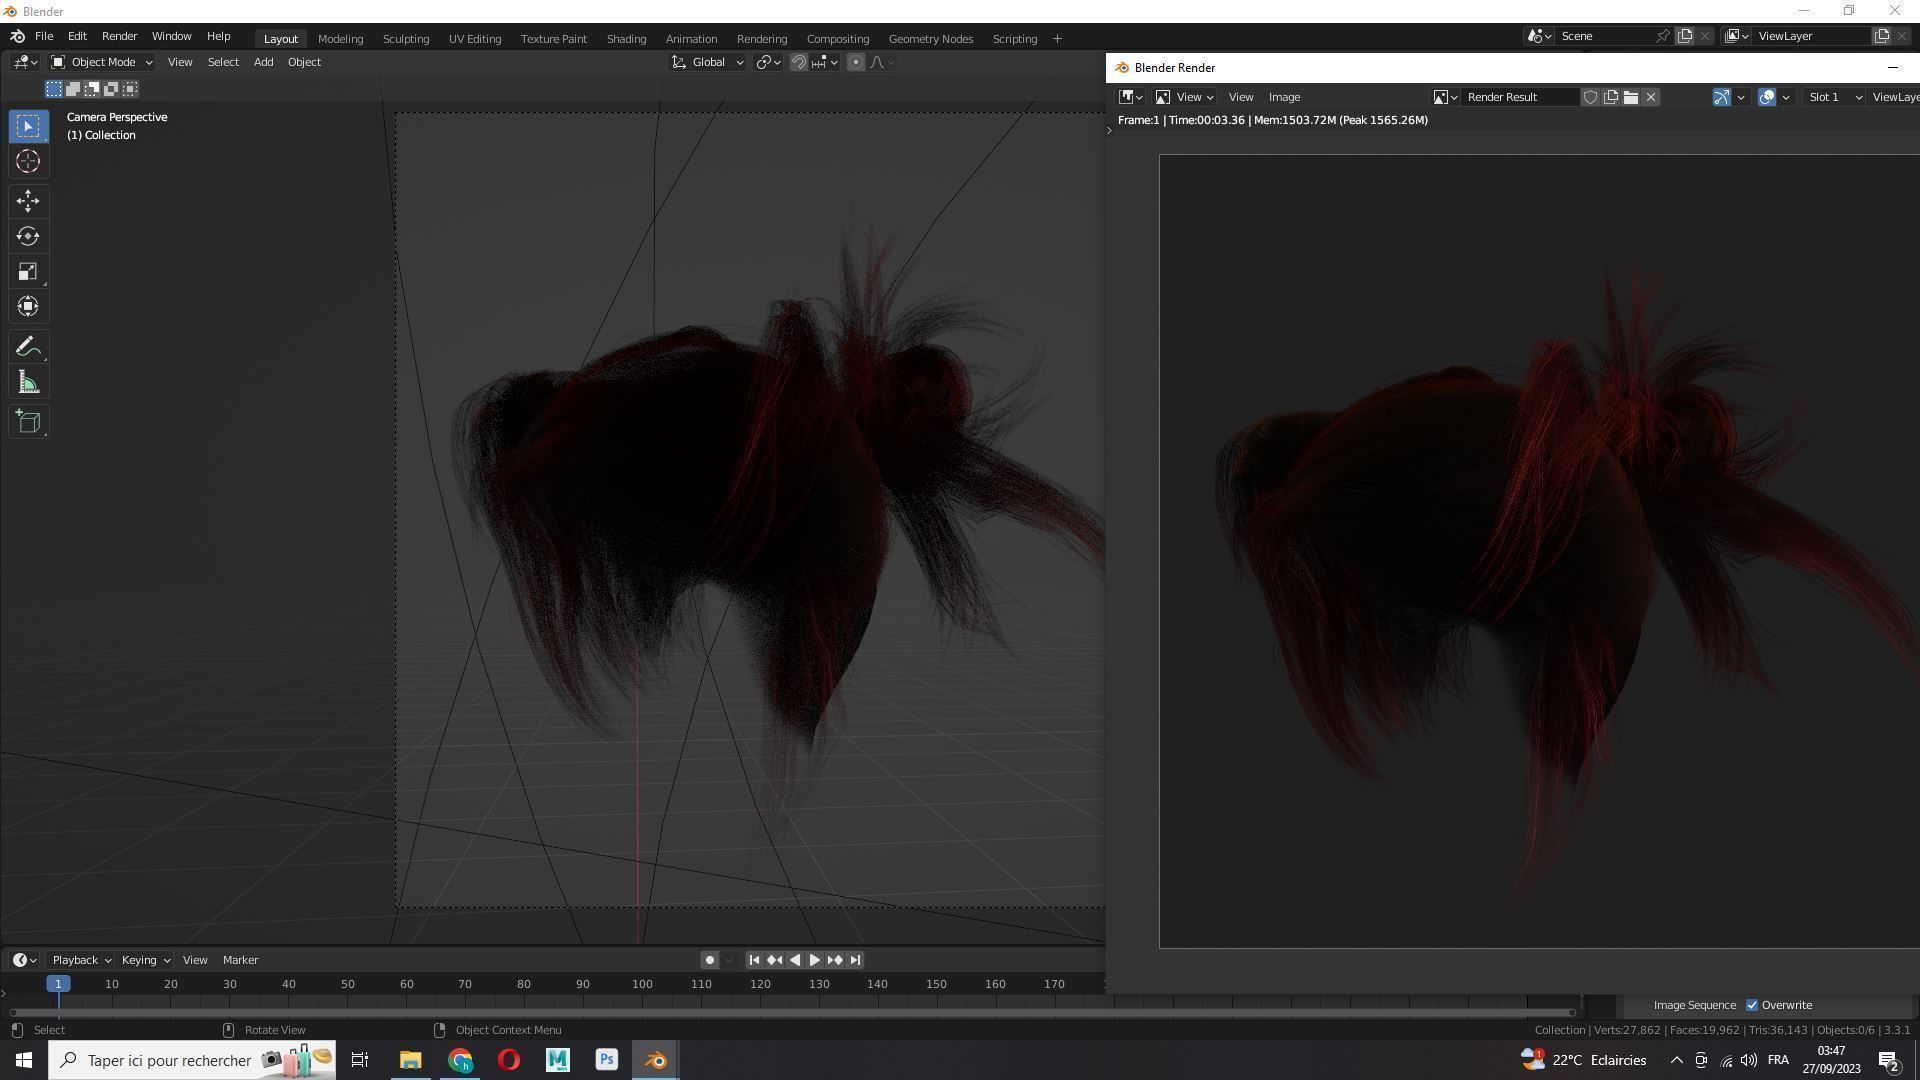Open Image menu in render window

[1284, 97]
